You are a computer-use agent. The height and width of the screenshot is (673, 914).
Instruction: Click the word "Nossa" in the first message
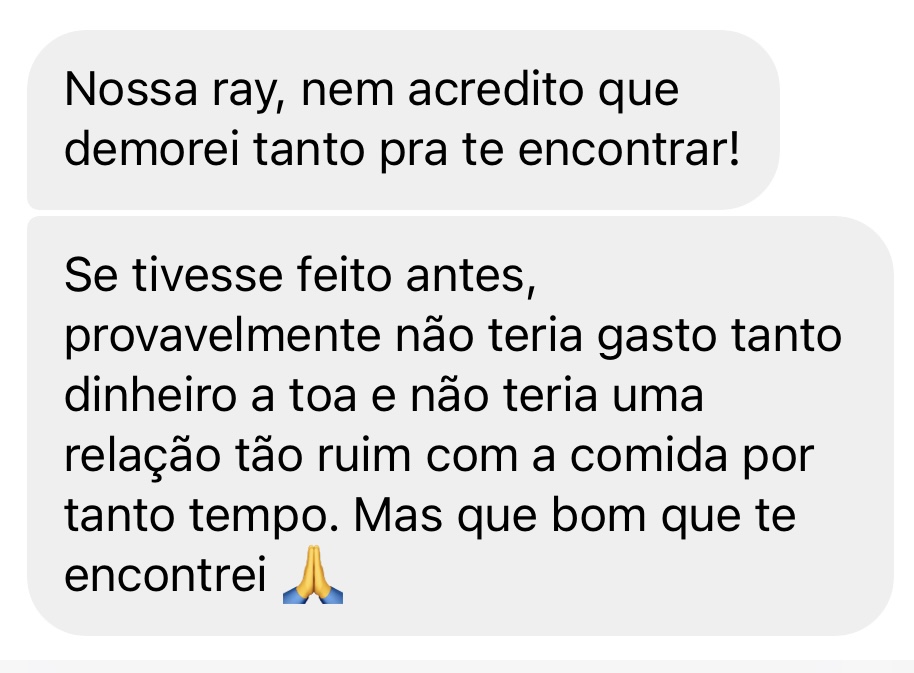[x=131, y=90]
